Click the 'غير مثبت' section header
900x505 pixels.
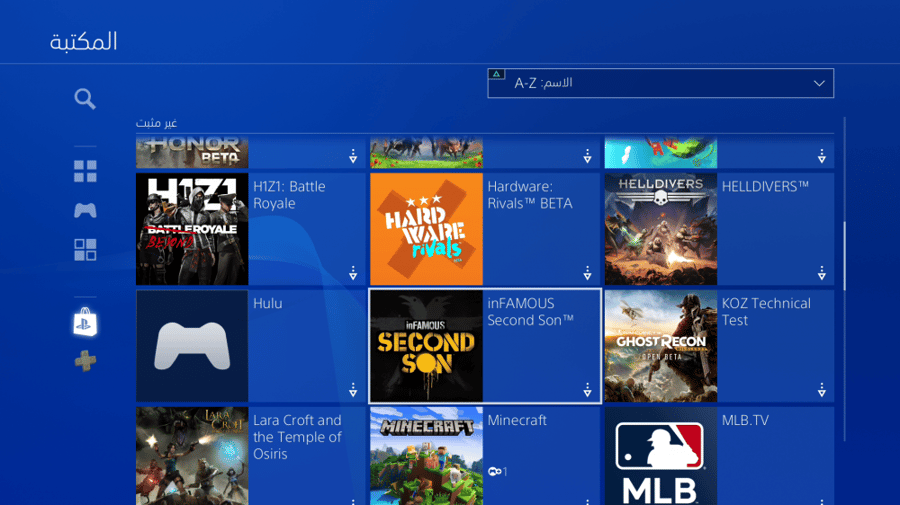point(156,123)
